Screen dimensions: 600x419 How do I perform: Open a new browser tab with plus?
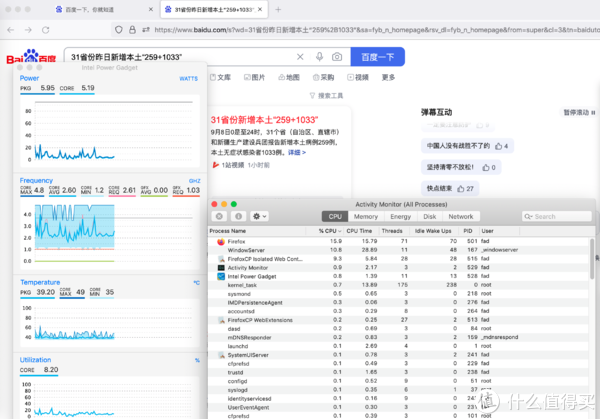(x=278, y=10)
